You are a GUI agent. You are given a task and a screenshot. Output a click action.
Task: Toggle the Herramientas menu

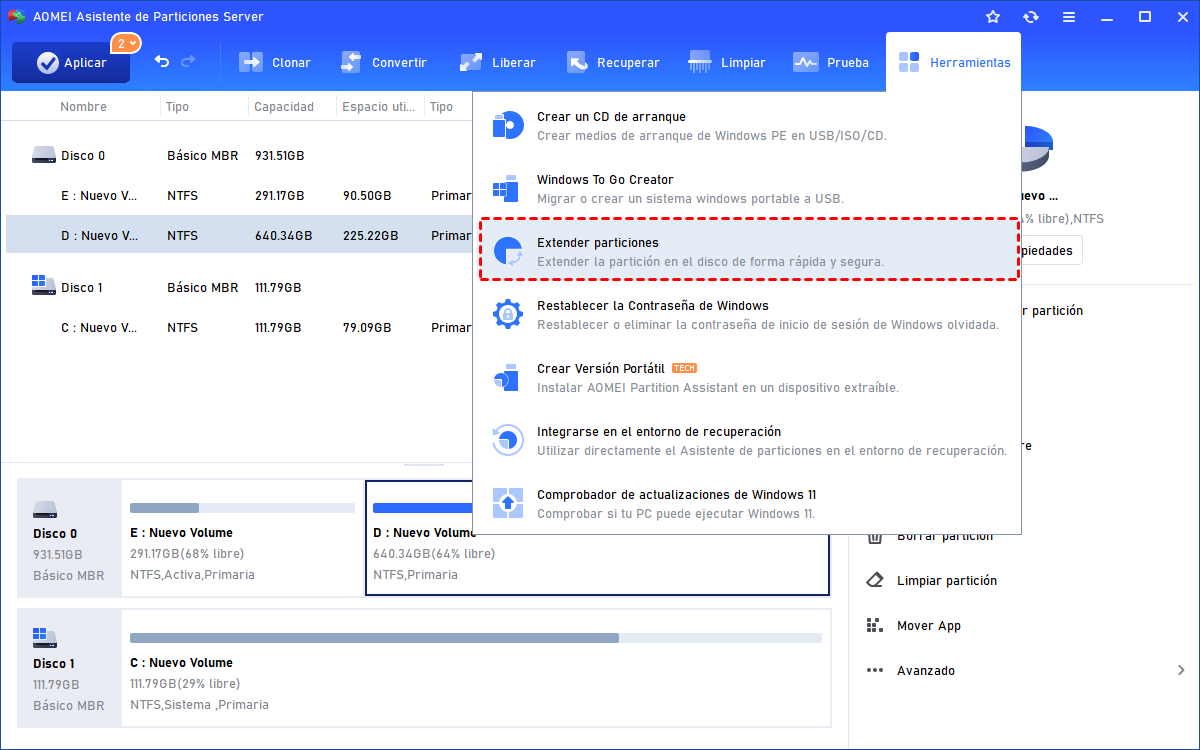tap(953, 62)
